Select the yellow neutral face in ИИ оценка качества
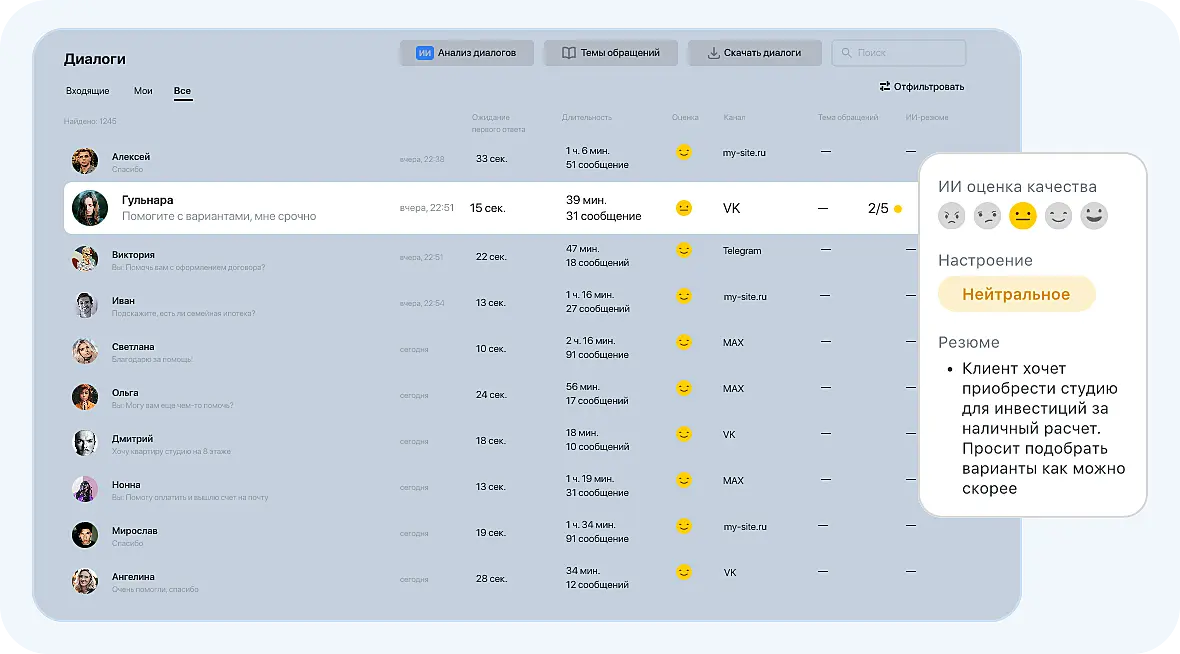This screenshot has height=654, width=1180. coord(1023,216)
